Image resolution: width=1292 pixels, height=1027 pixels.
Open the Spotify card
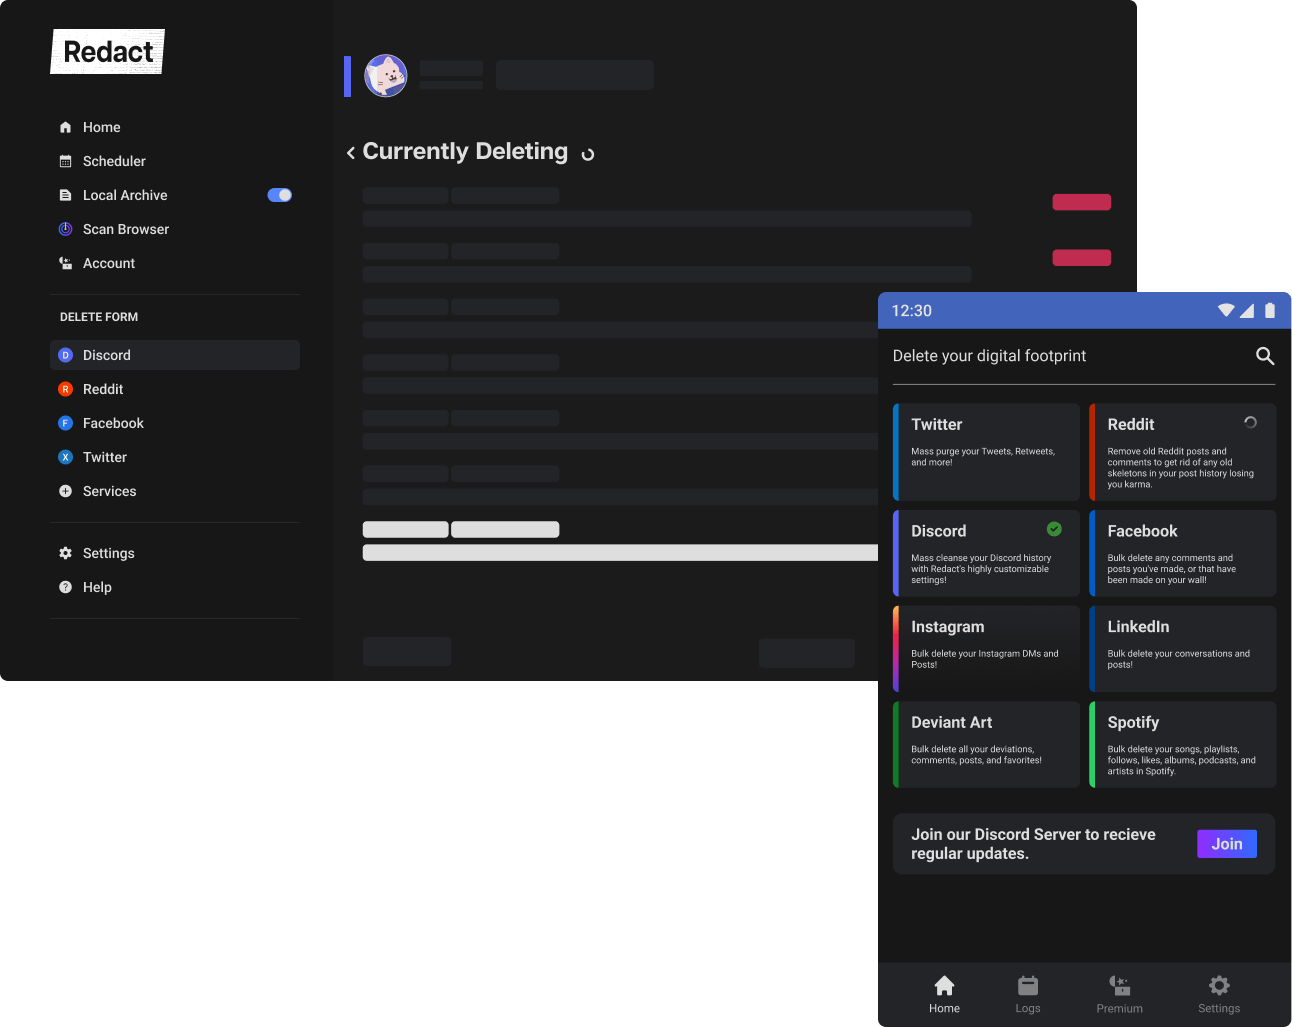1183,744
